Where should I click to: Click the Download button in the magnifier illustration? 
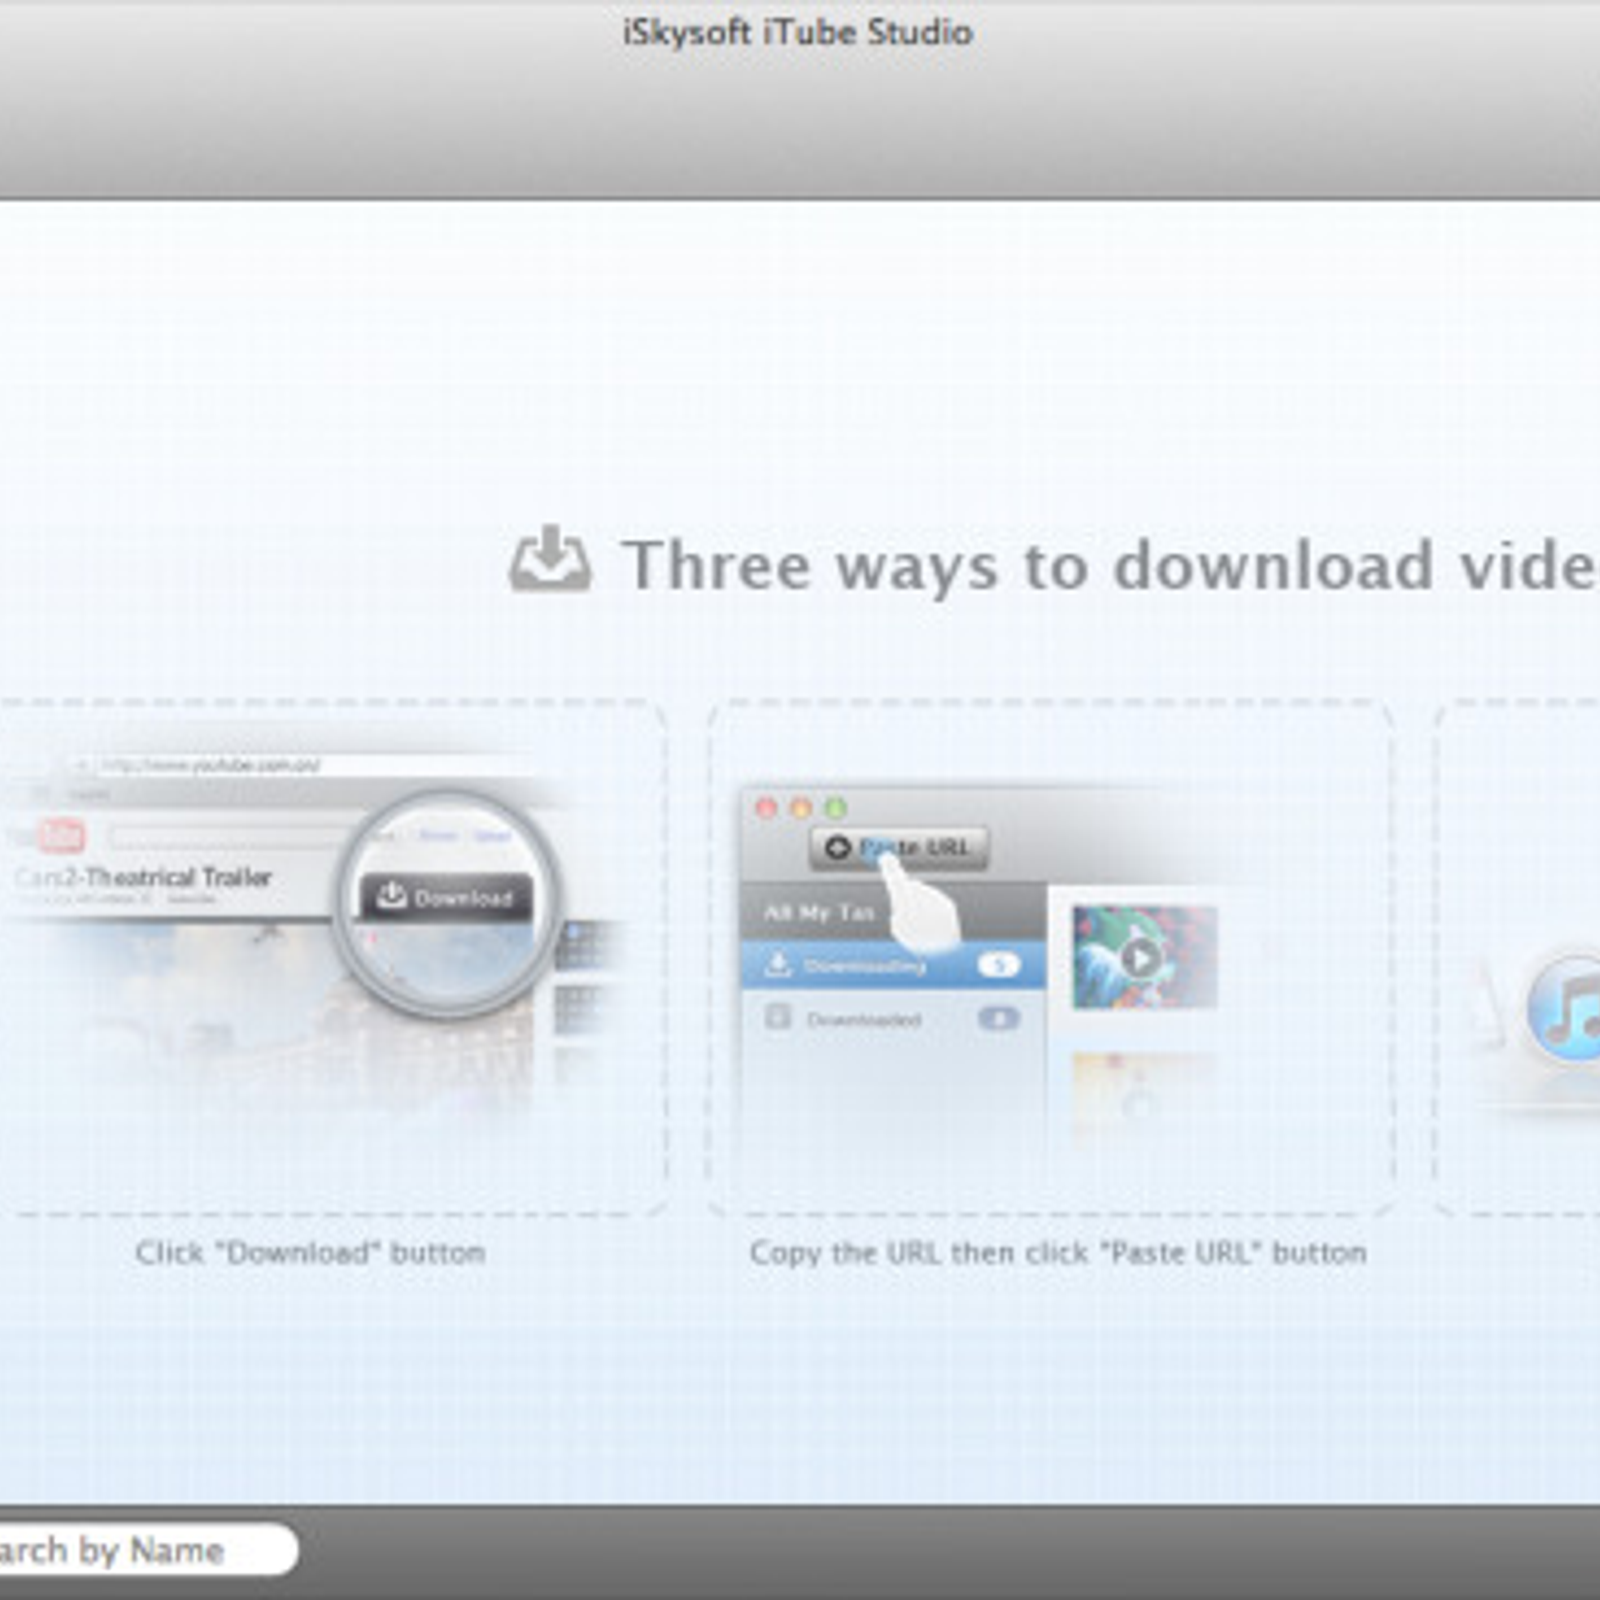point(446,897)
